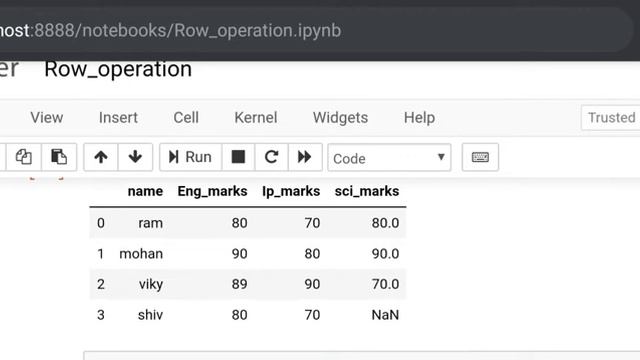Click row index 3 in table

[x=101, y=315]
